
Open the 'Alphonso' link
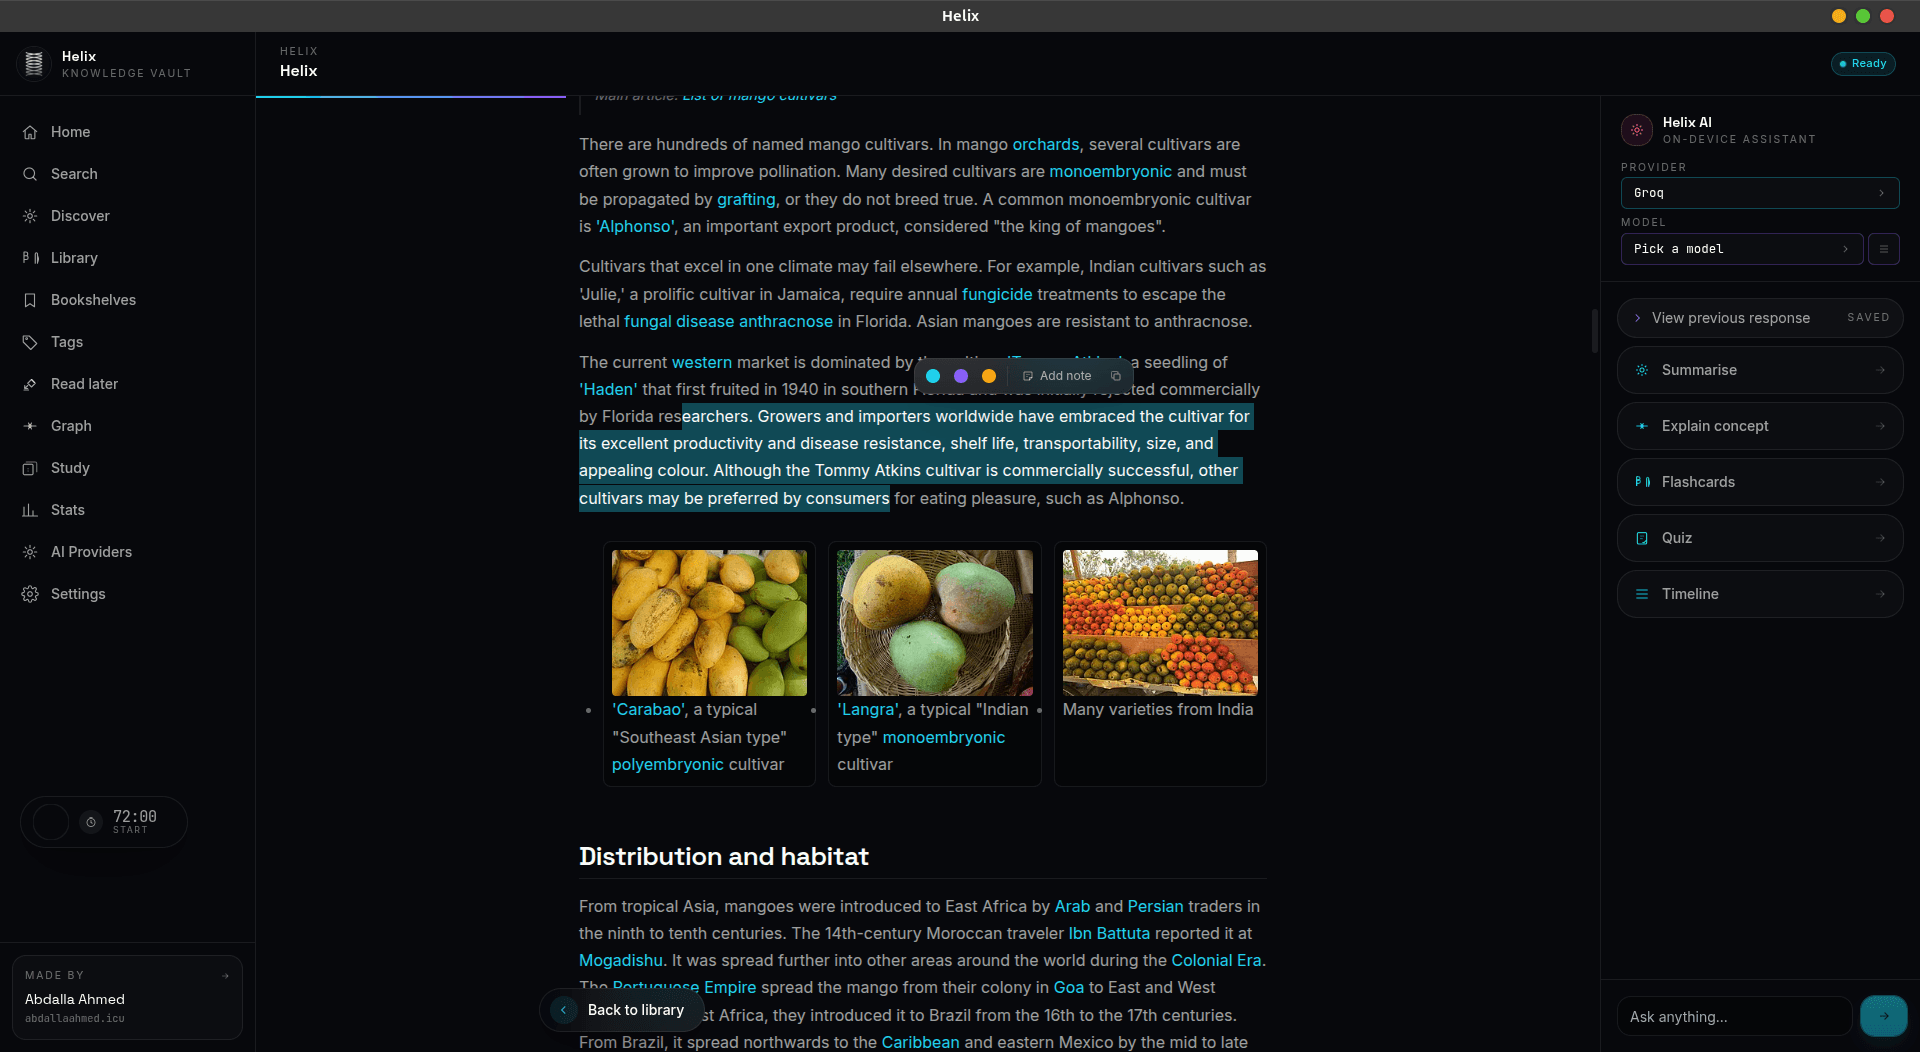(x=635, y=227)
